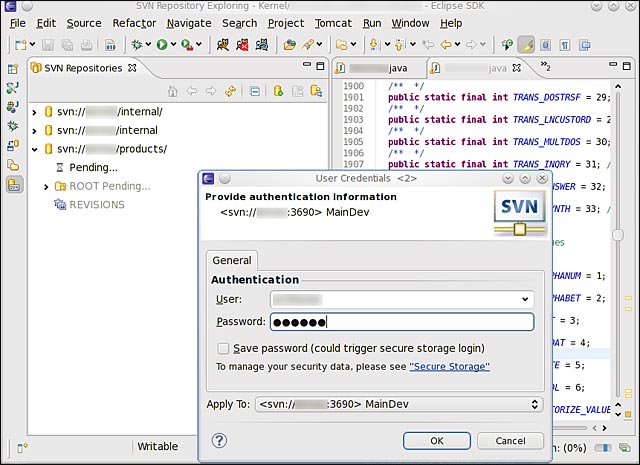Toggle the switch icon in status bar

[x=602, y=448]
